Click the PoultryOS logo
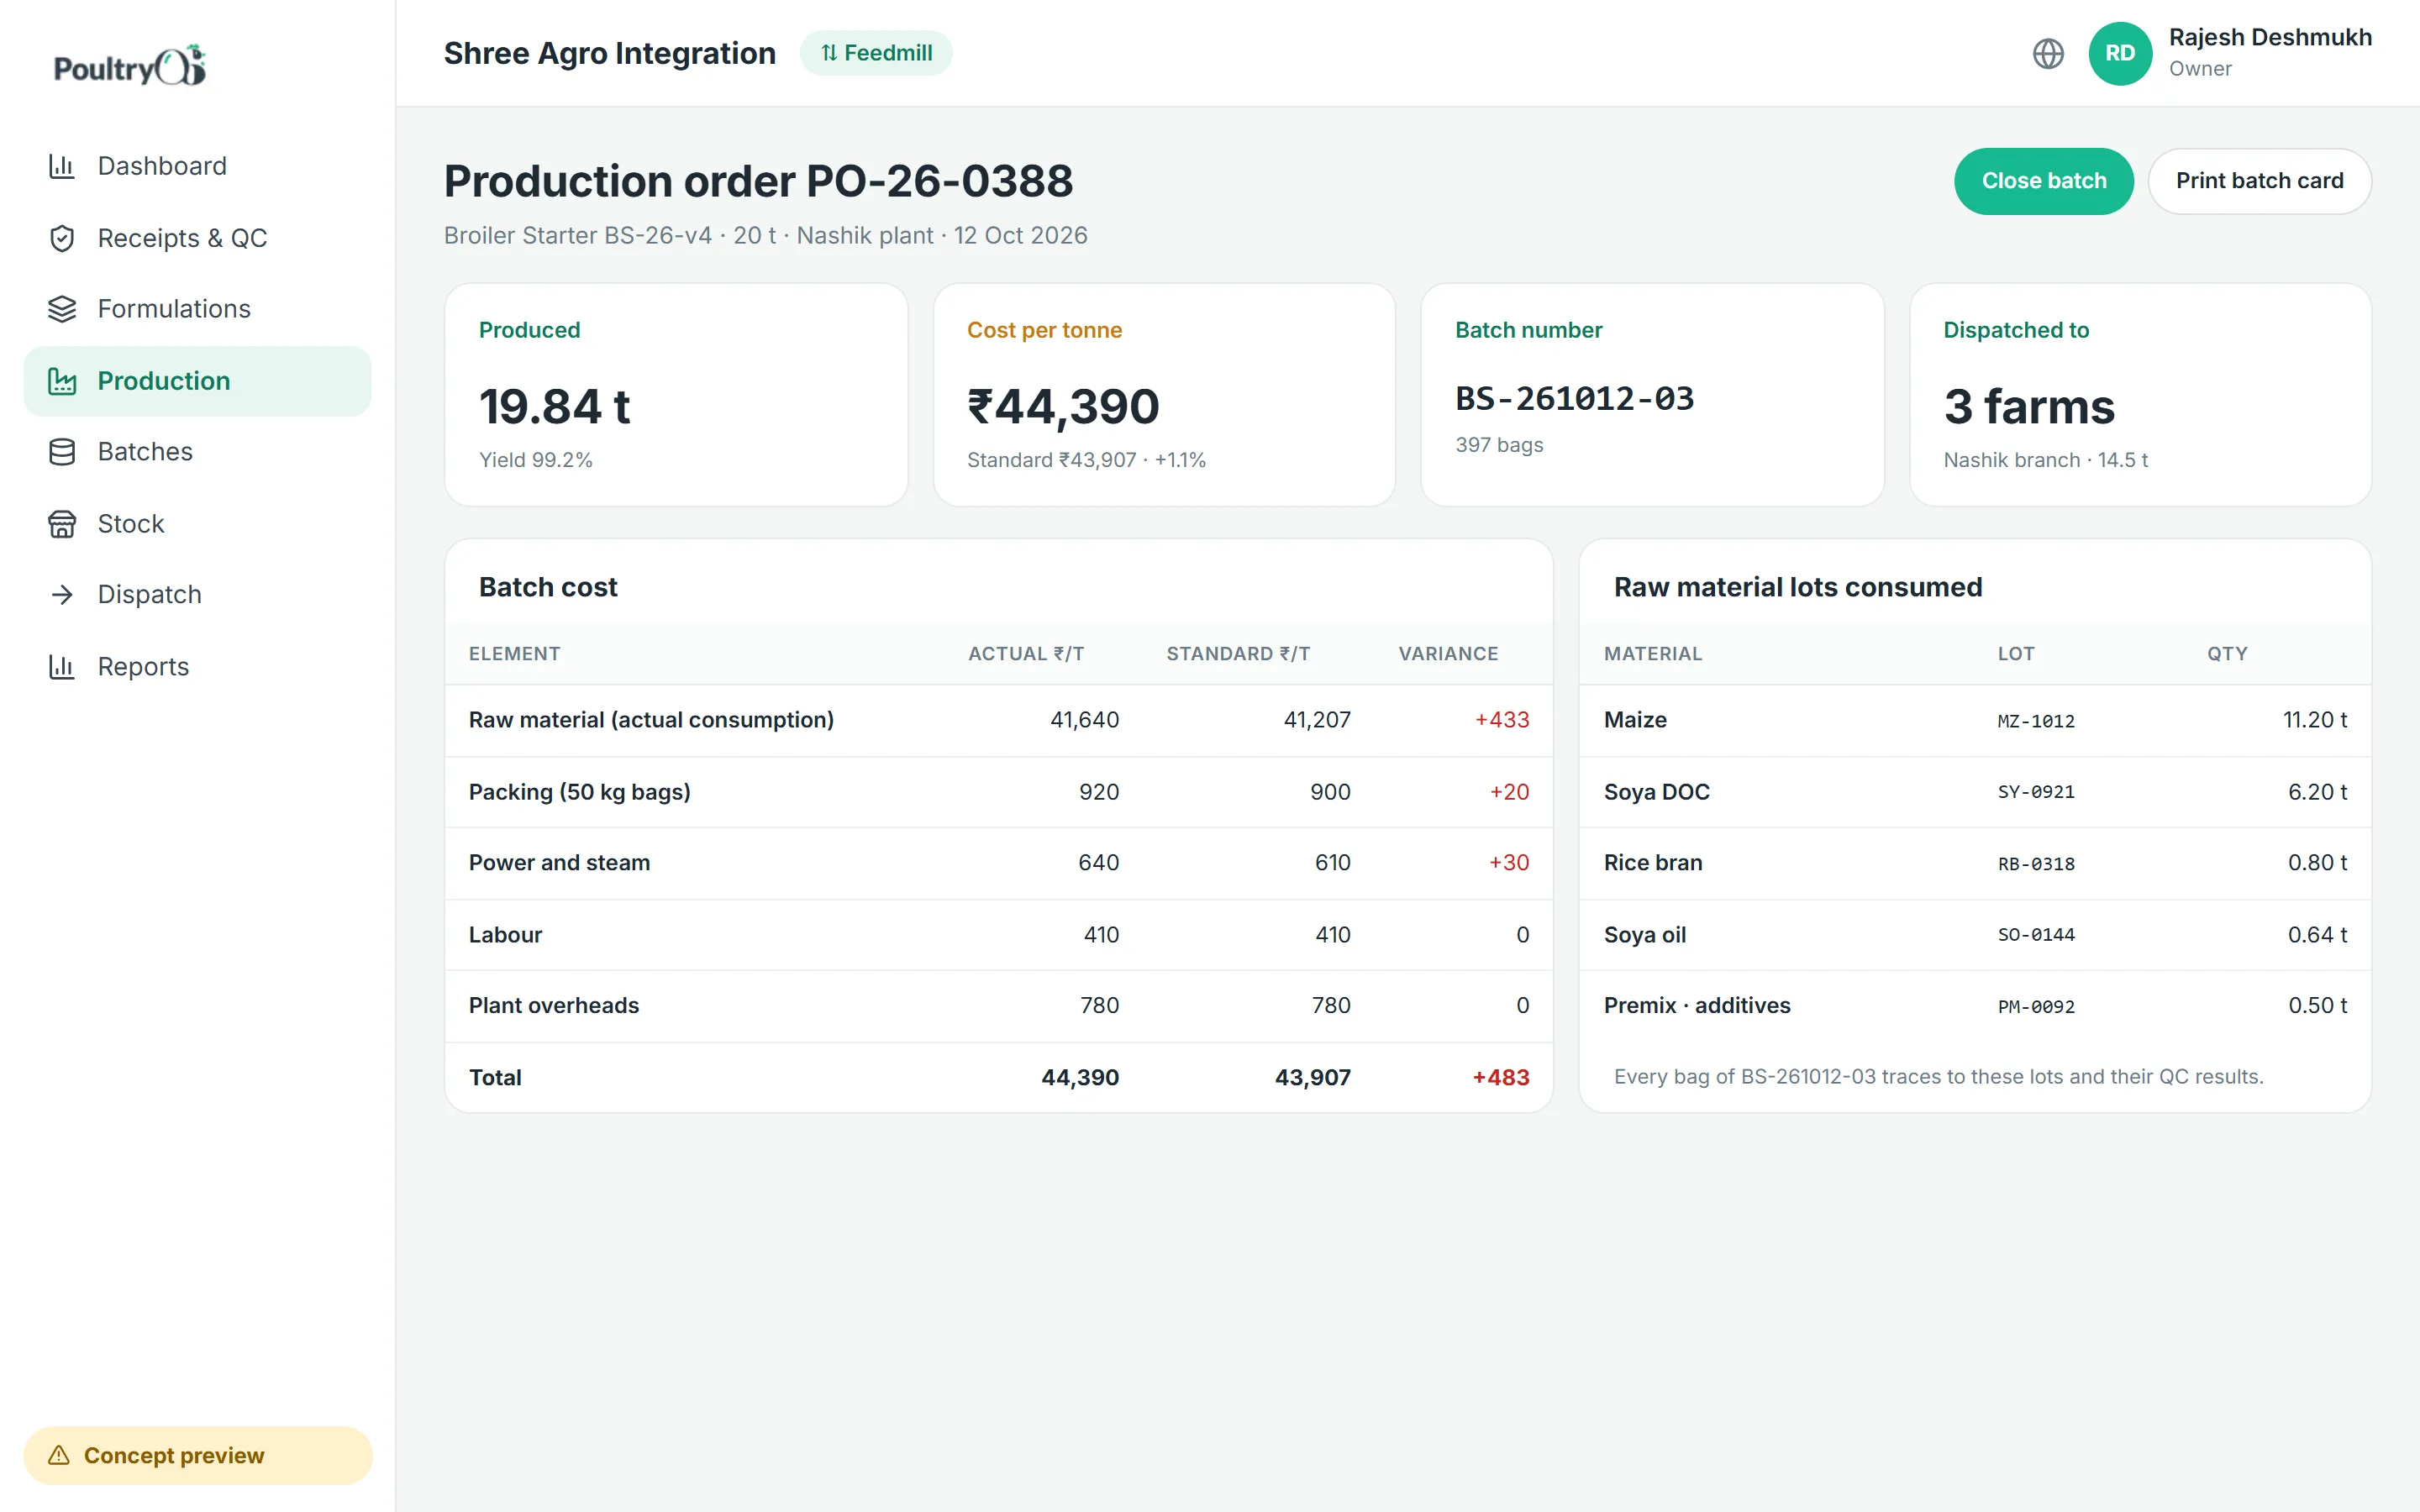Viewport: 2420px width, 1512px height. [x=130, y=66]
